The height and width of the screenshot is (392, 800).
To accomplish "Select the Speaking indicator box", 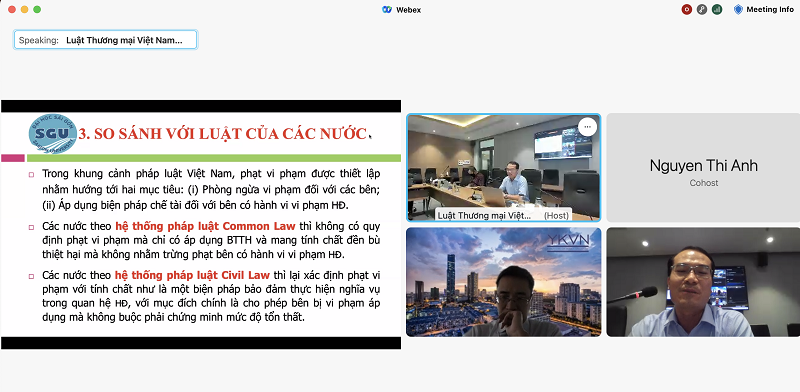I will pyautogui.click(x=105, y=40).
